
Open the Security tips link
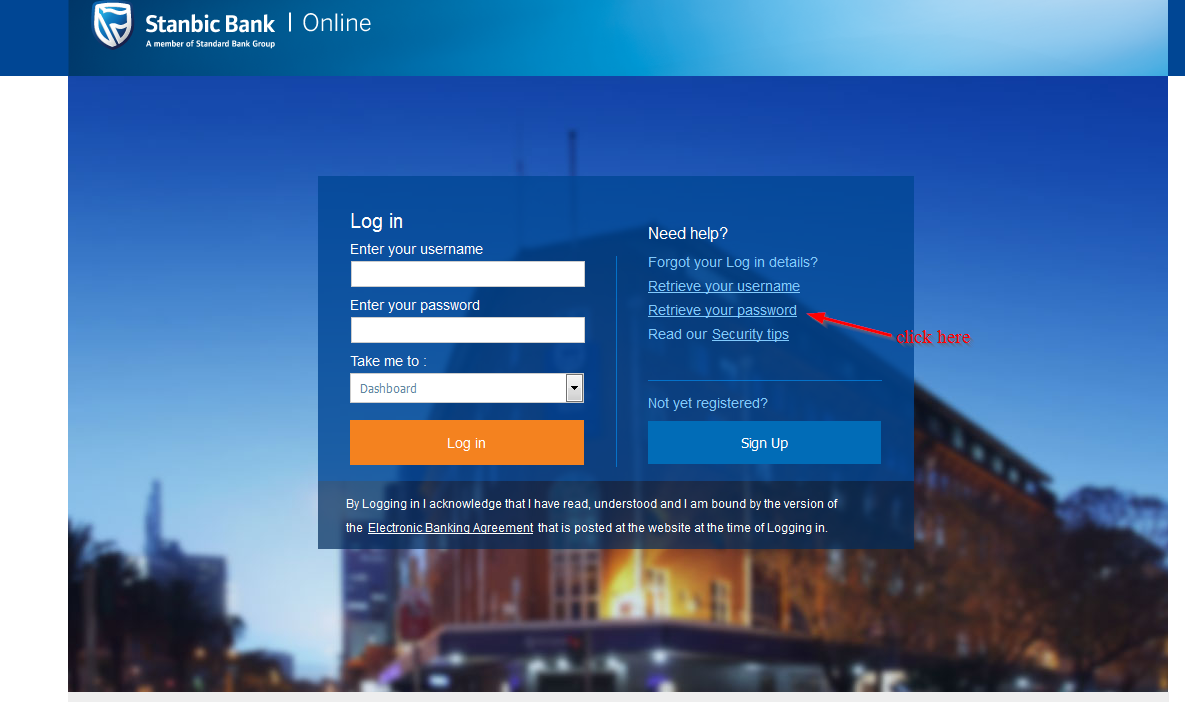tap(750, 334)
